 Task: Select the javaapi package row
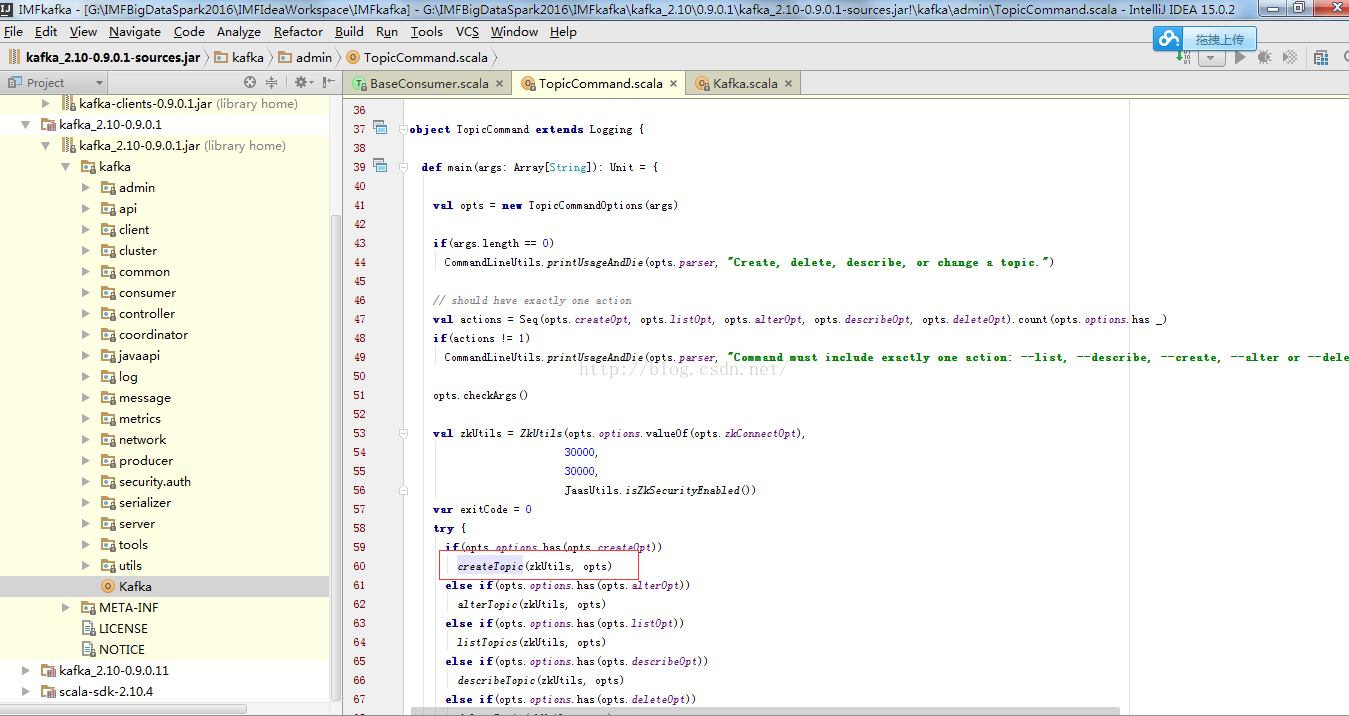click(x=164, y=355)
